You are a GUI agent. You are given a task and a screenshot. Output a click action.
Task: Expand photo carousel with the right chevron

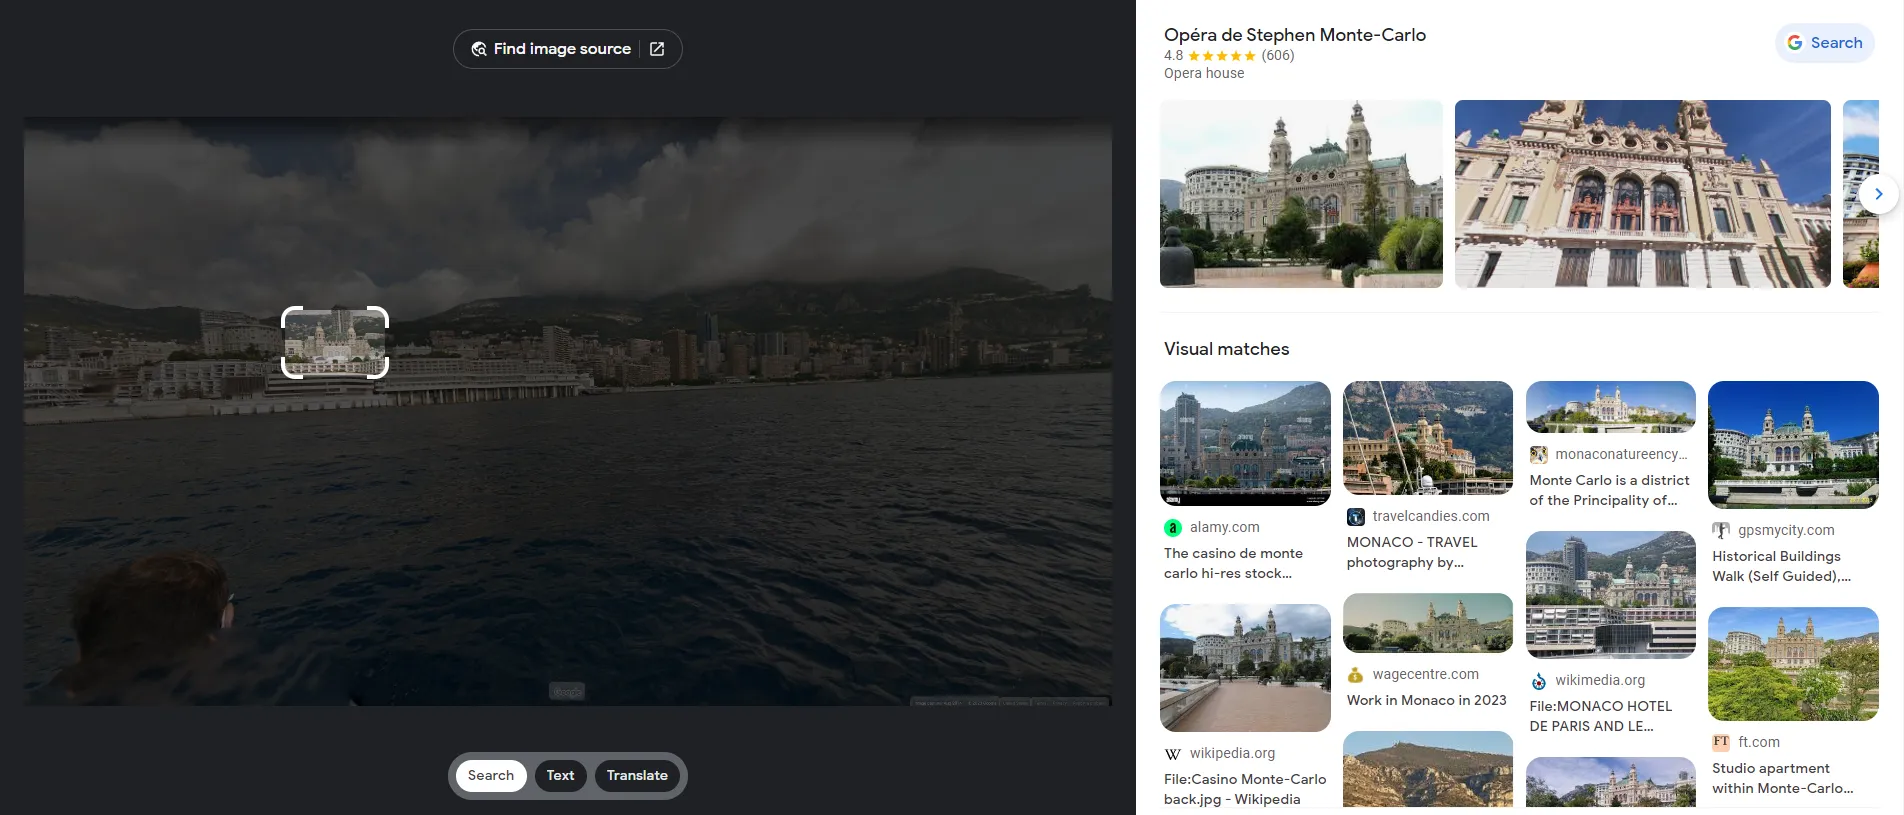click(x=1878, y=194)
